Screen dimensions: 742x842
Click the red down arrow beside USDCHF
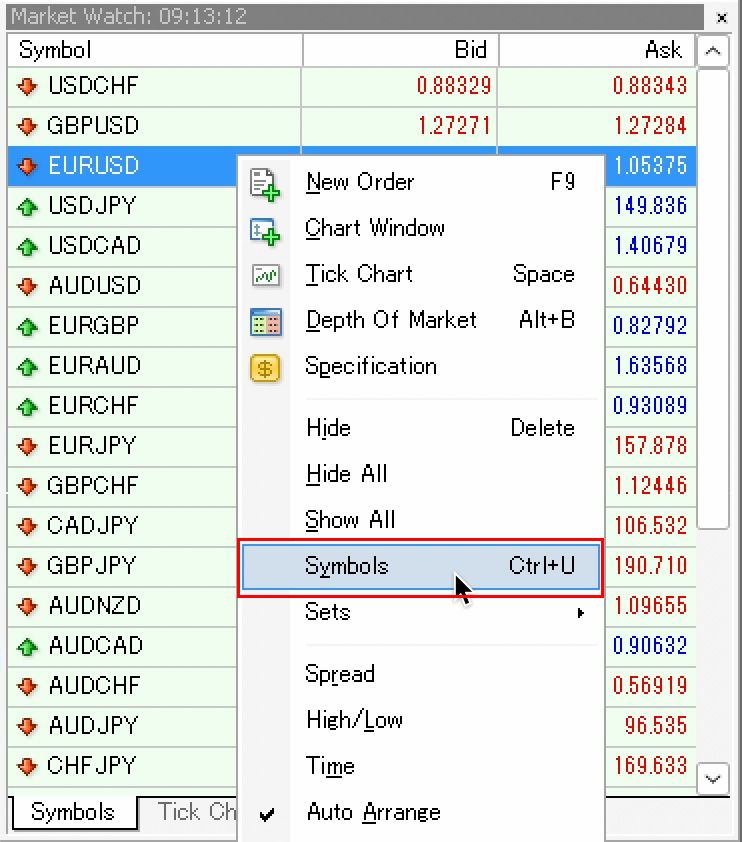tap(27, 87)
